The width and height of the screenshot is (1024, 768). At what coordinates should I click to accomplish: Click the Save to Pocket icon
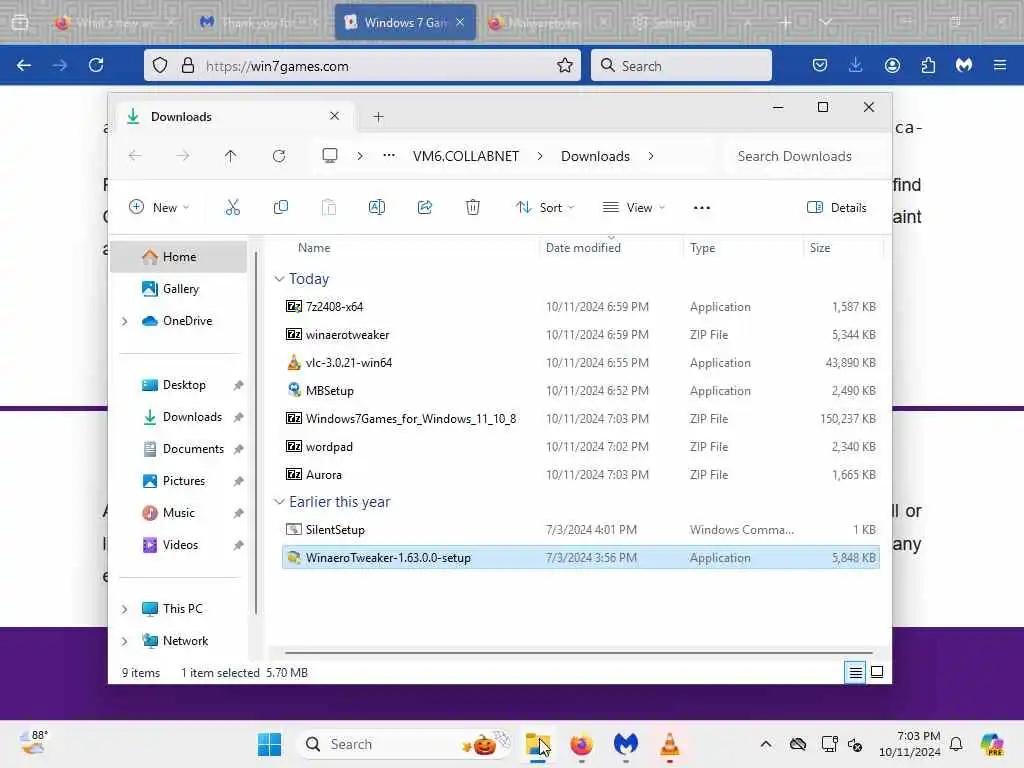(x=820, y=65)
